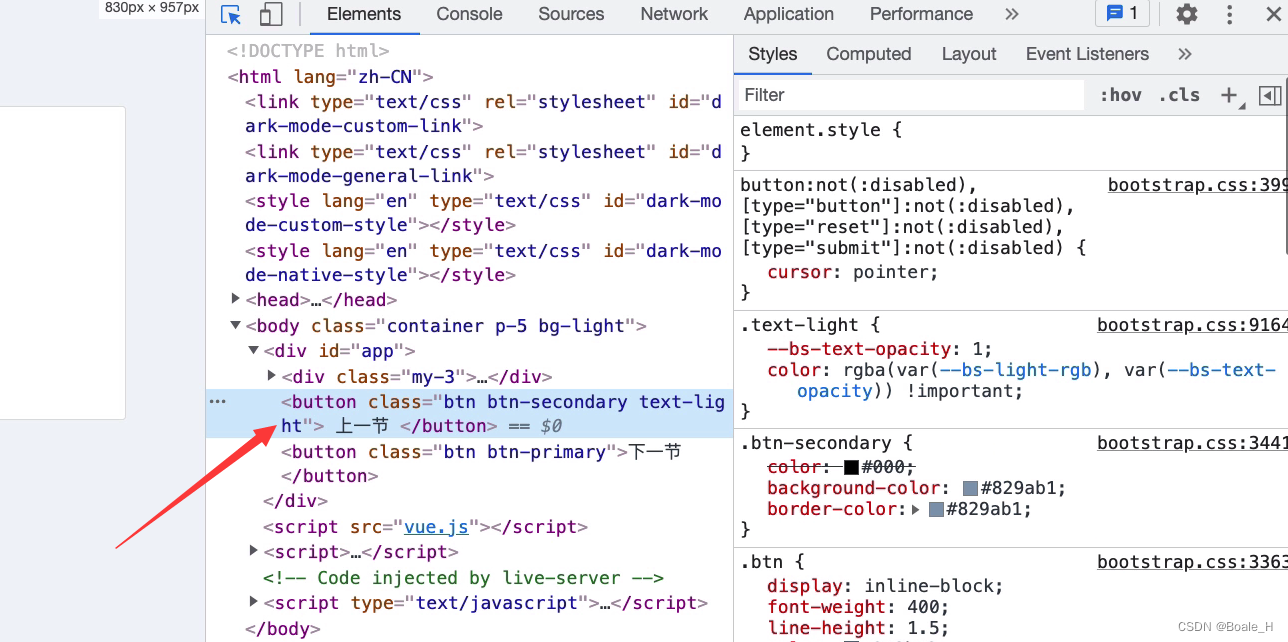
Task: Select the button btn-secondary text-light node
Action: pos(469,414)
